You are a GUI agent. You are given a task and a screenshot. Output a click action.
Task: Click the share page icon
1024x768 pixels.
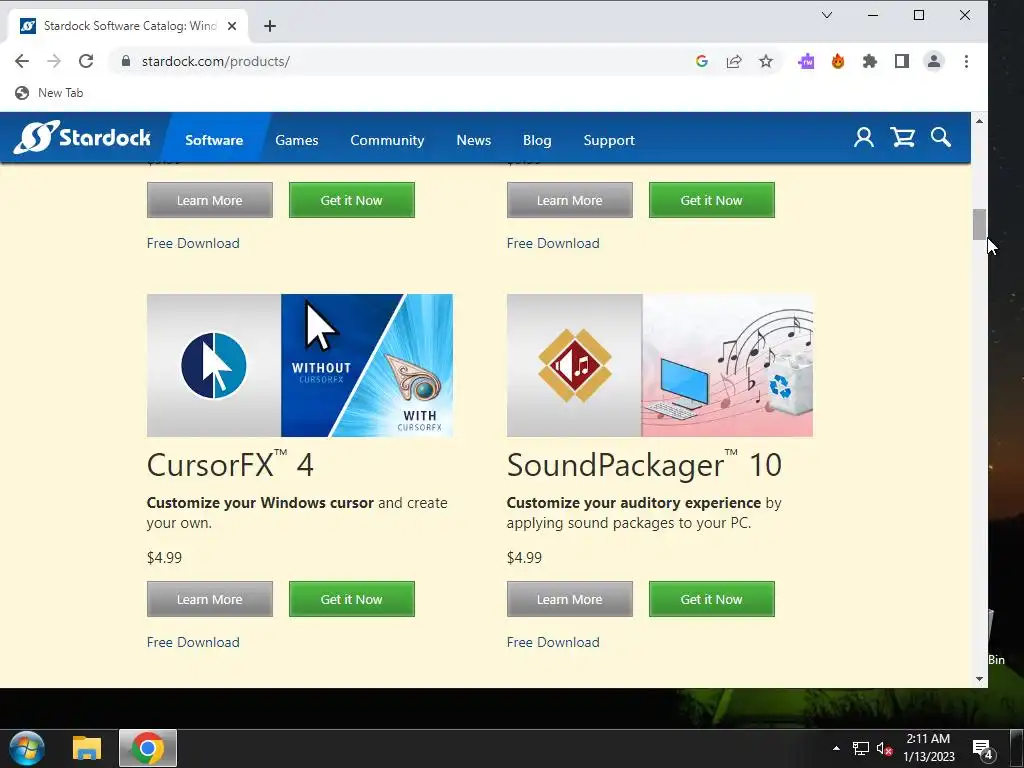(x=734, y=61)
